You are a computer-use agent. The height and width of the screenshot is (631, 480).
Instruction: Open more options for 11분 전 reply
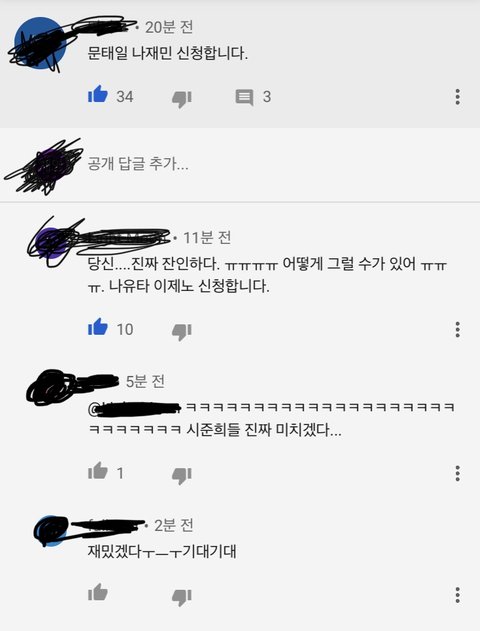(x=457, y=329)
